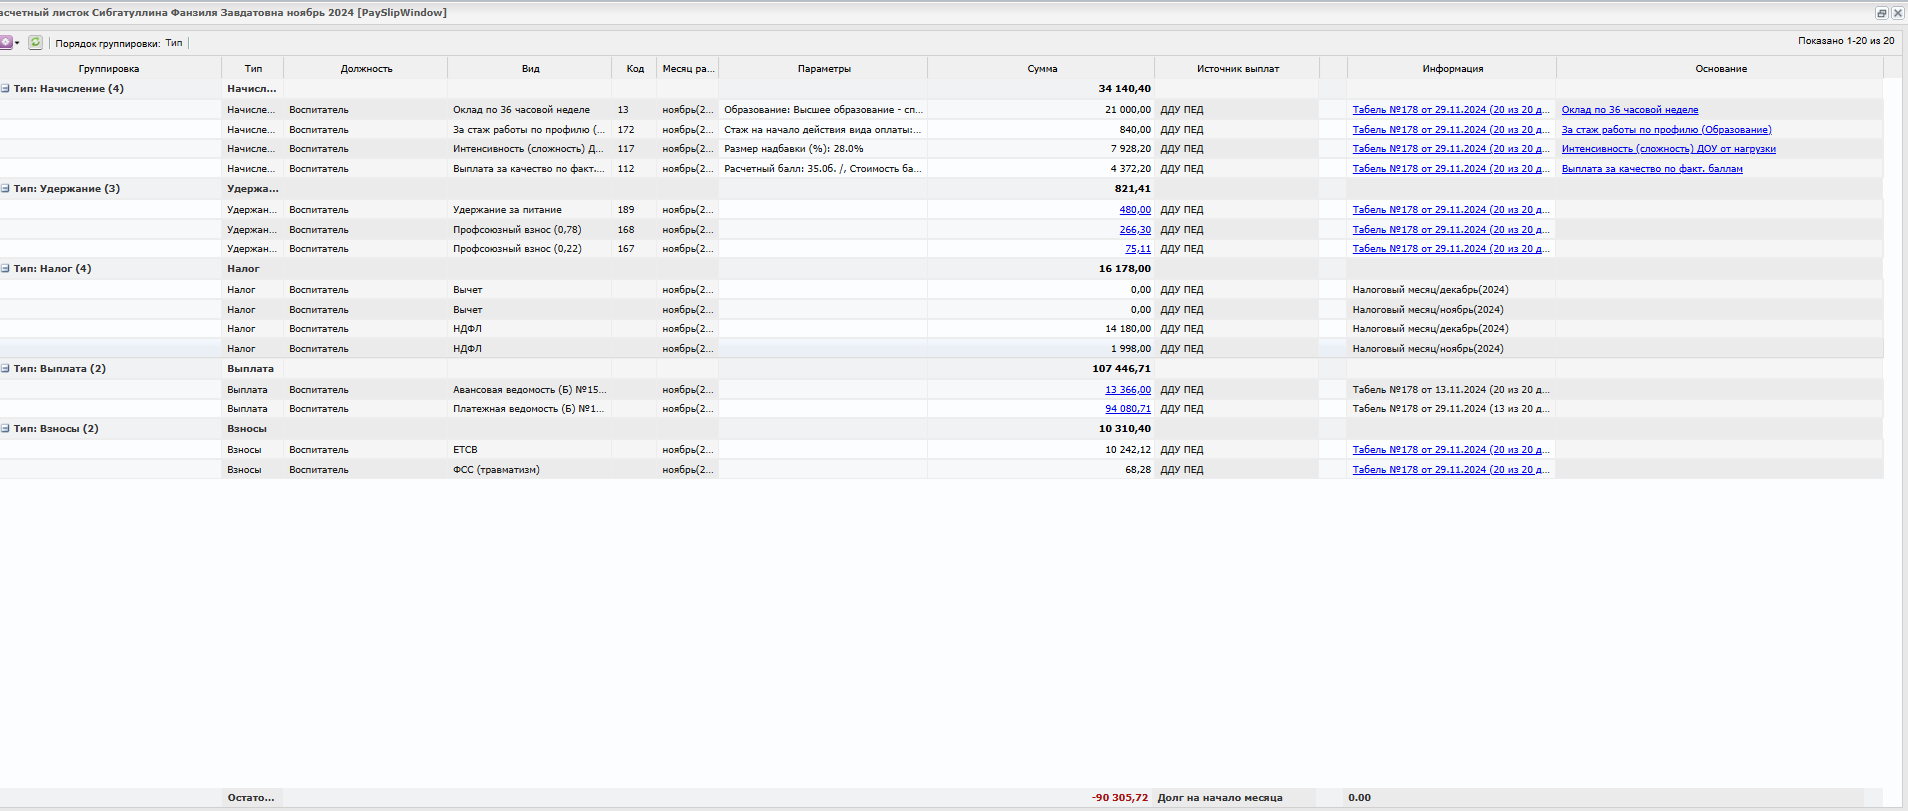Screen dimensions: 1908x811
Task: Click the purple settings icon in the toolbar
Action: (6, 43)
